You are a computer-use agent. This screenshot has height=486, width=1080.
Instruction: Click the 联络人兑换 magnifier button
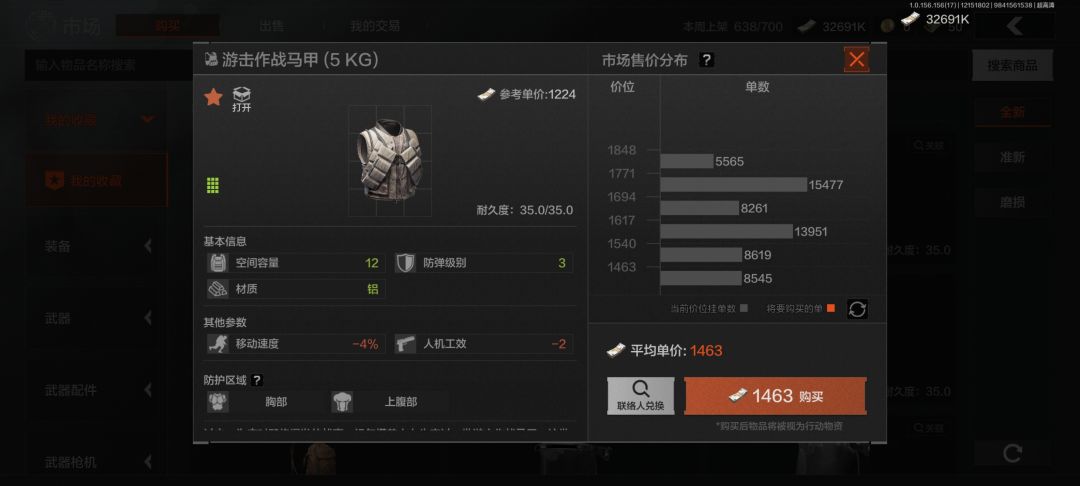641,396
